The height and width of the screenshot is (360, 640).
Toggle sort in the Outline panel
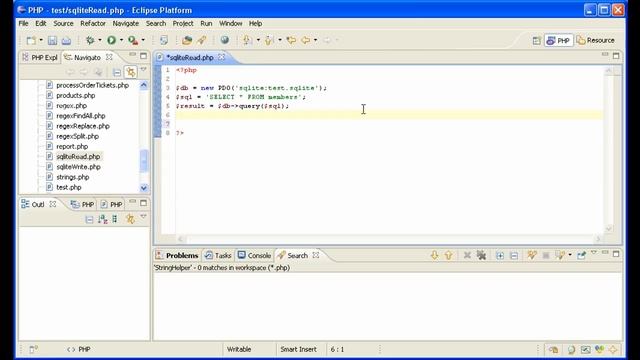(102, 219)
